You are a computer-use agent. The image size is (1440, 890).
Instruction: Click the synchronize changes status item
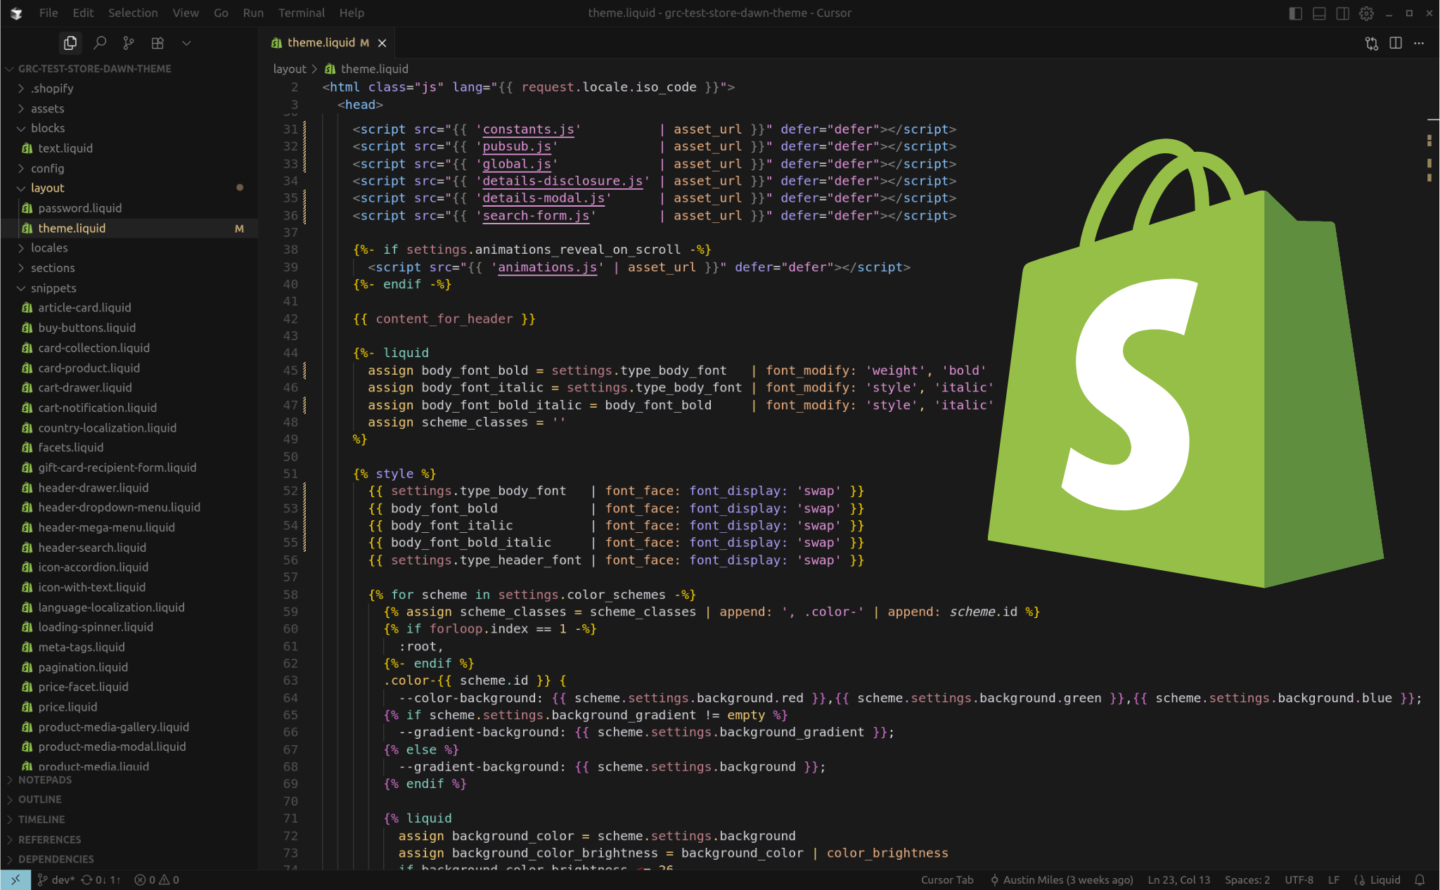coord(101,880)
